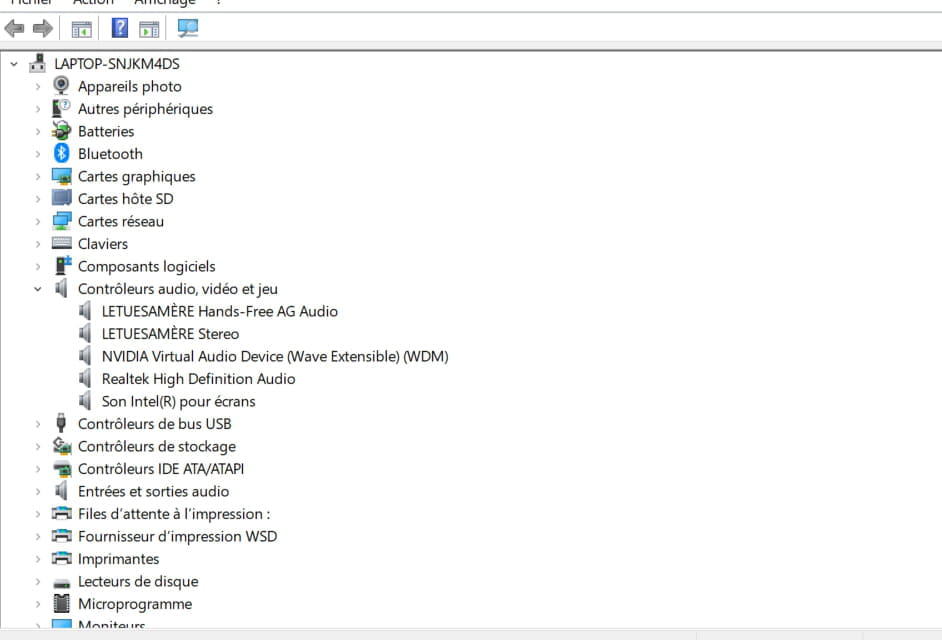Click the speaker icon for Contrôleurs audio, vidéo et jeu
This screenshot has height=640, width=942.
[61, 288]
